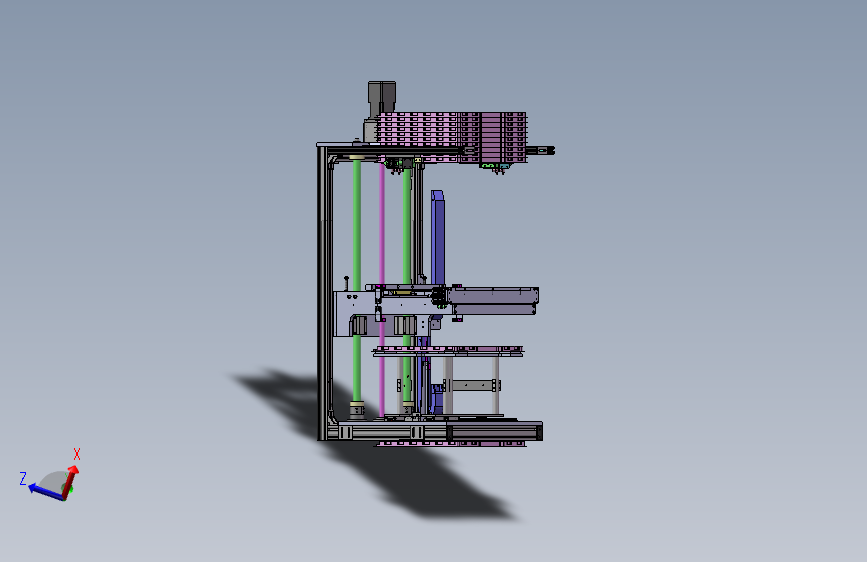This screenshot has height=562, width=867.
Task: Select the dark gray motor atop the machine
Action: (x=382, y=99)
